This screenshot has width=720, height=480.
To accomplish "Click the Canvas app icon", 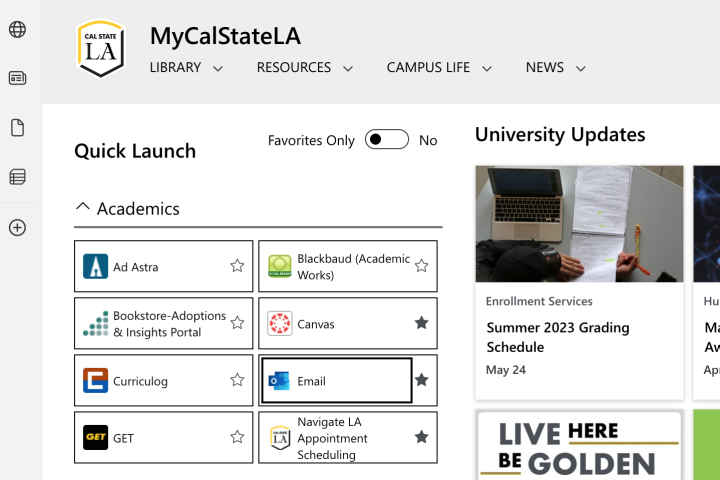I will pos(280,323).
